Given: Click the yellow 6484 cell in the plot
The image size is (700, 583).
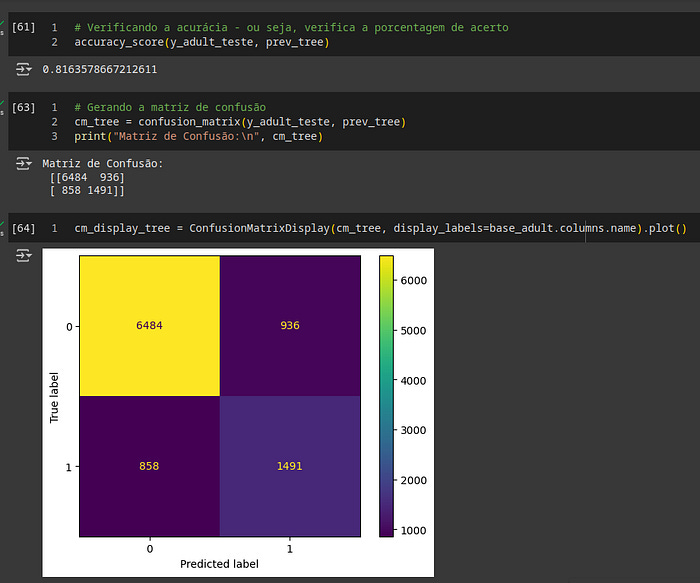Looking at the screenshot, I should pos(150,325).
